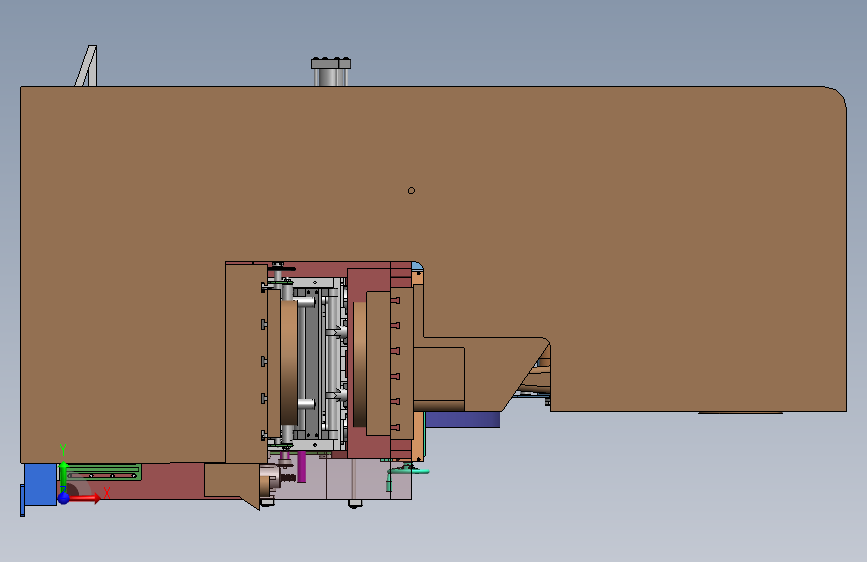
Task: Click the red "X" axis label
Action: (x=107, y=493)
